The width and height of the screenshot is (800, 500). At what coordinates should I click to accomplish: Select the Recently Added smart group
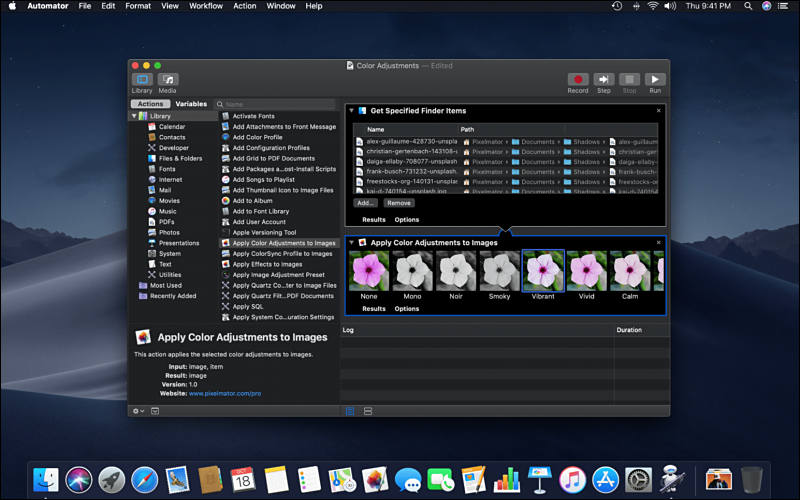pos(172,296)
